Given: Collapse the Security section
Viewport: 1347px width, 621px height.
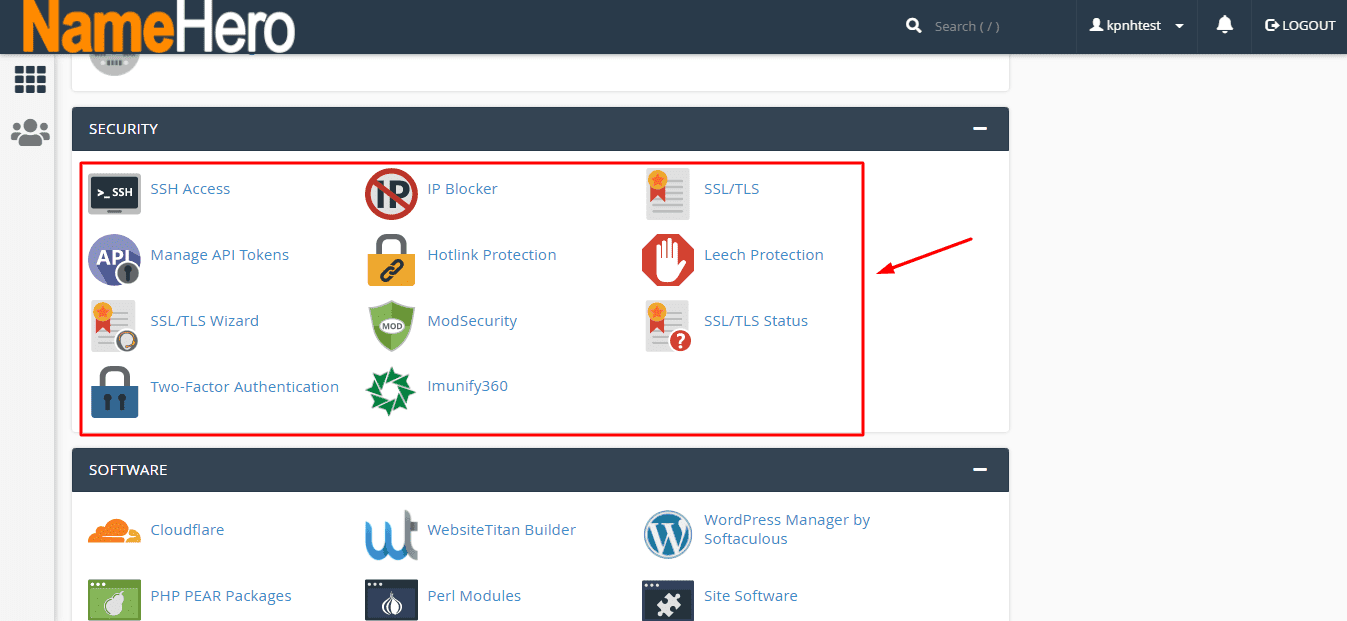Looking at the screenshot, I should [x=979, y=129].
